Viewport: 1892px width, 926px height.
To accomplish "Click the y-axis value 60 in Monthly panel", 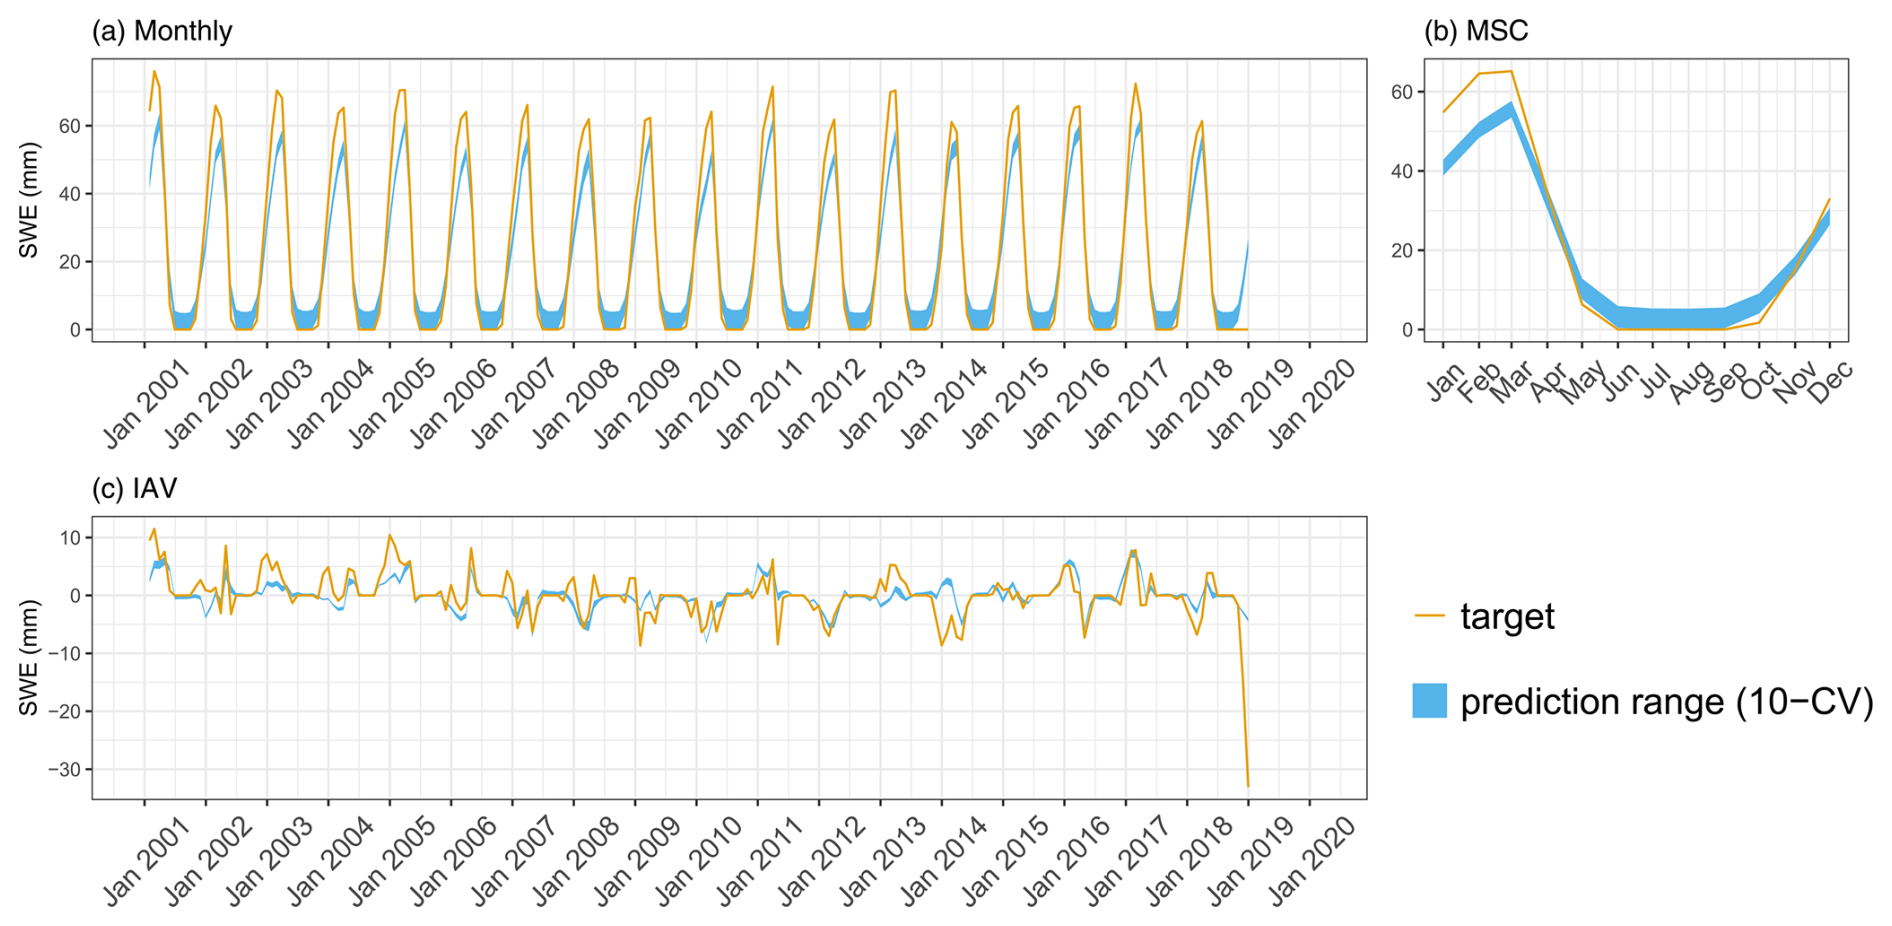I will 69,126.
